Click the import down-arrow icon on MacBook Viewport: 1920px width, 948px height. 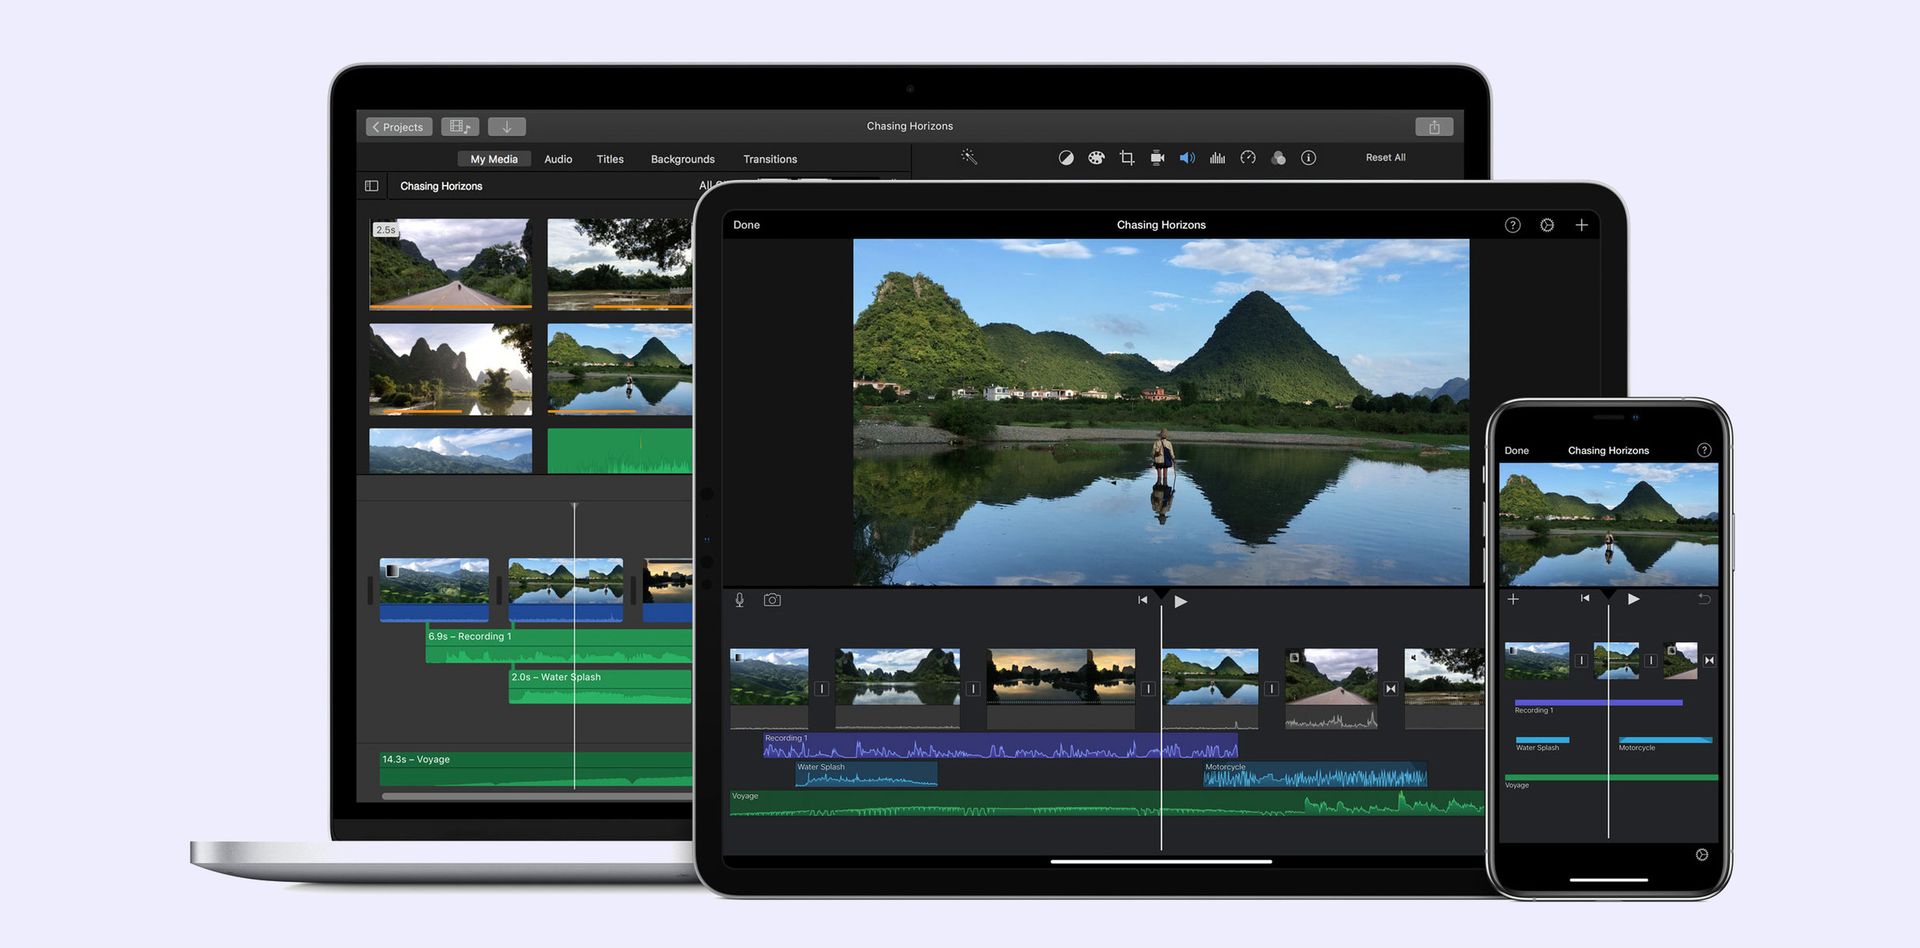tap(507, 127)
